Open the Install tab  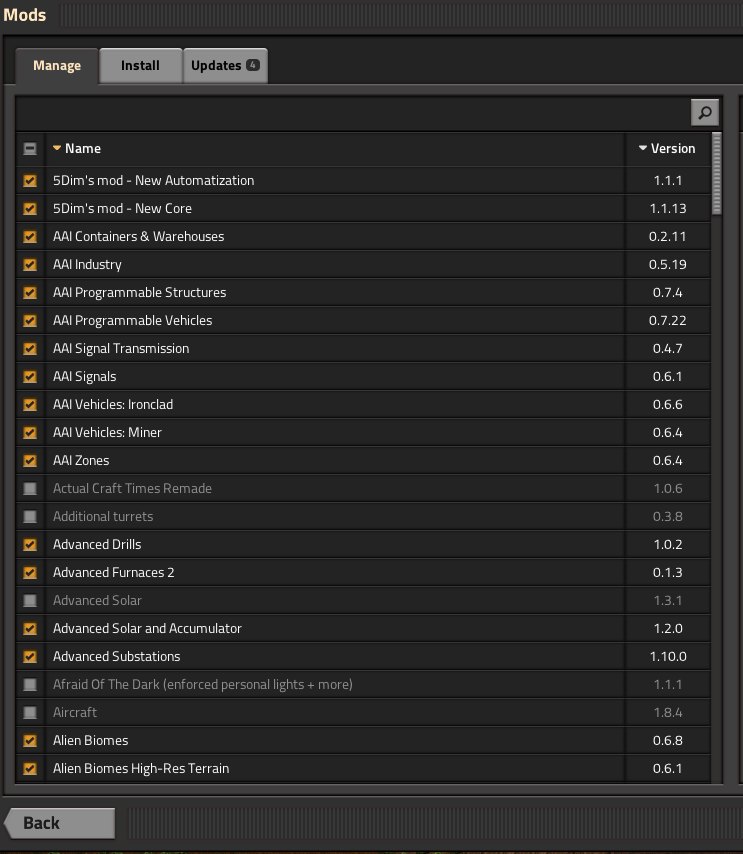141,65
